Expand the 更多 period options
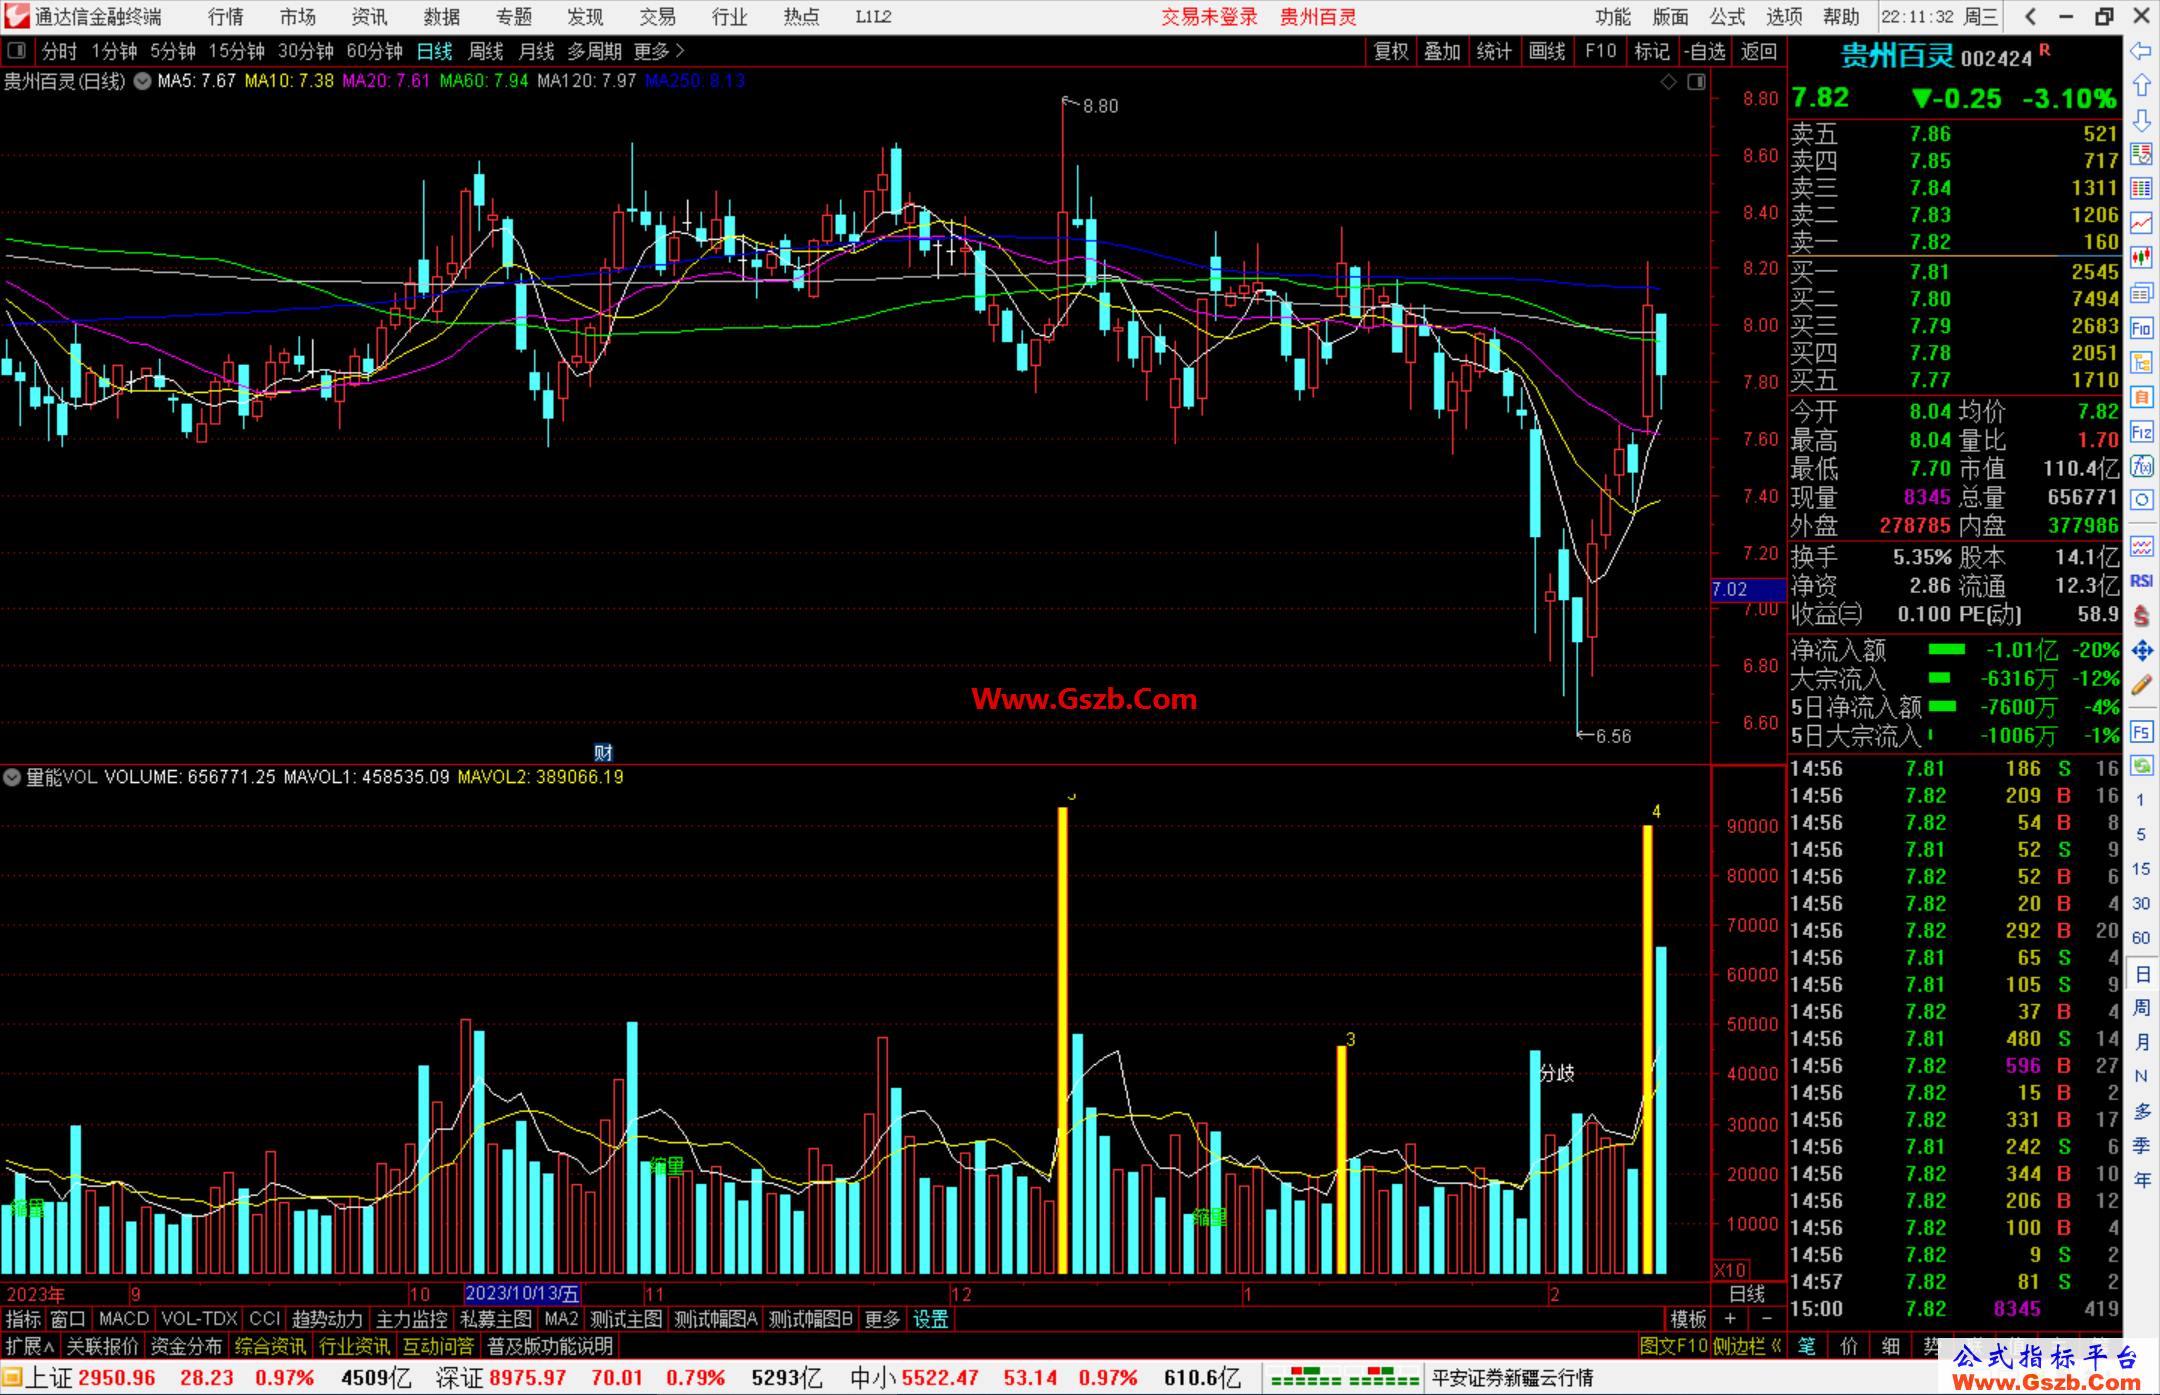The image size is (2160, 1395). pyautogui.click(x=660, y=51)
